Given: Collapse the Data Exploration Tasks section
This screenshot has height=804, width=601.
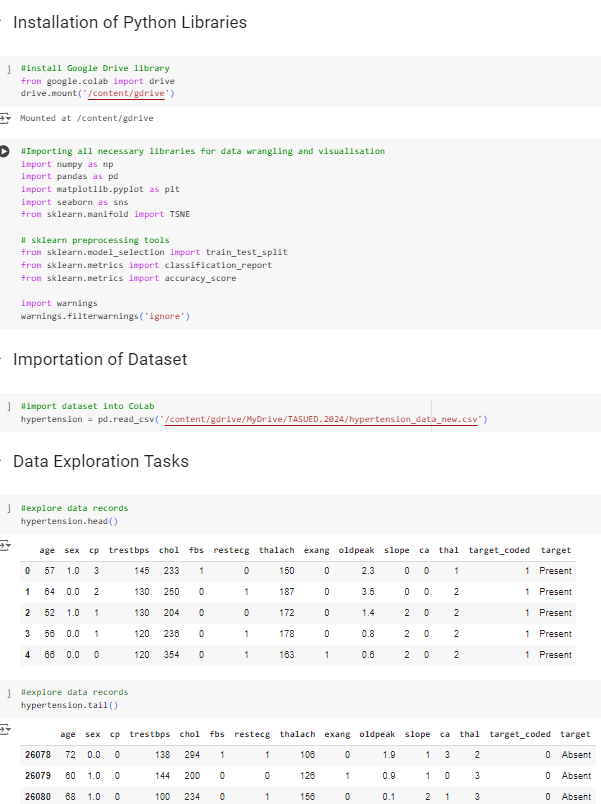Looking at the screenshot, I should 2,461.
